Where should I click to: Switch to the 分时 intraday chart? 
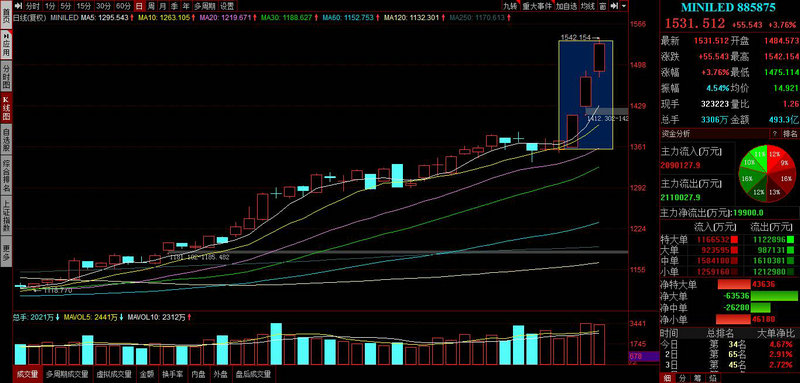32,6
